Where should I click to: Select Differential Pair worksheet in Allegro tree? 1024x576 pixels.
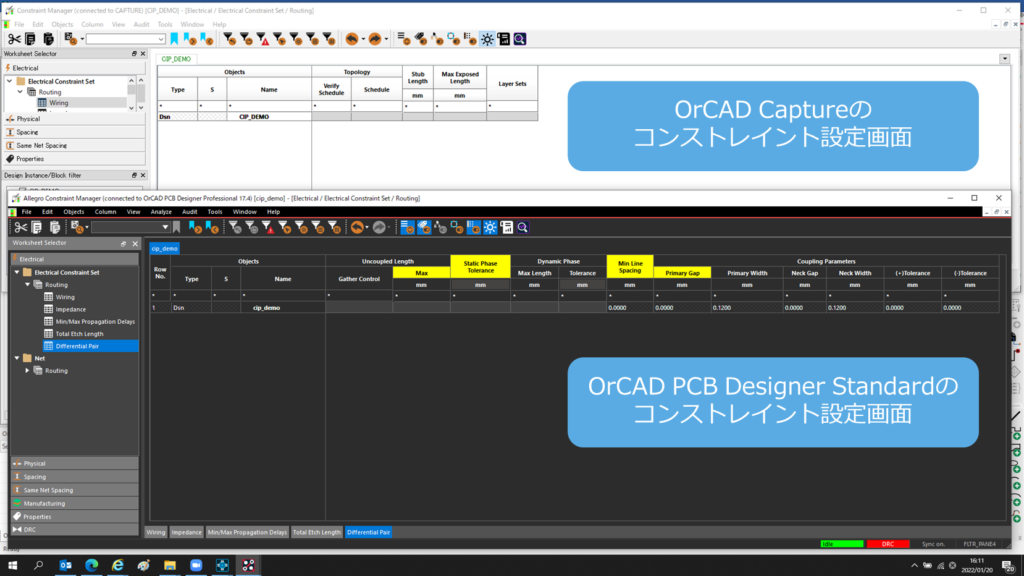click(x=75, y=346)
